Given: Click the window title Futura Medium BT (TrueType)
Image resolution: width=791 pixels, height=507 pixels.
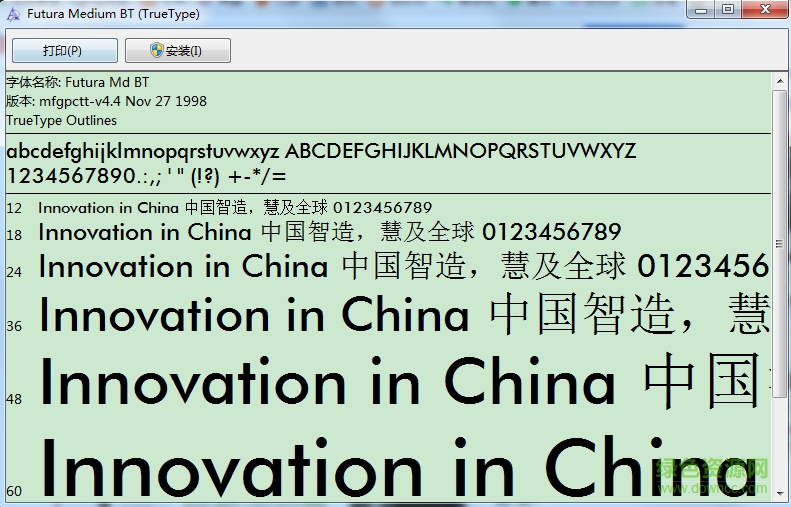Looking at the screenshot, I should 114,14.
